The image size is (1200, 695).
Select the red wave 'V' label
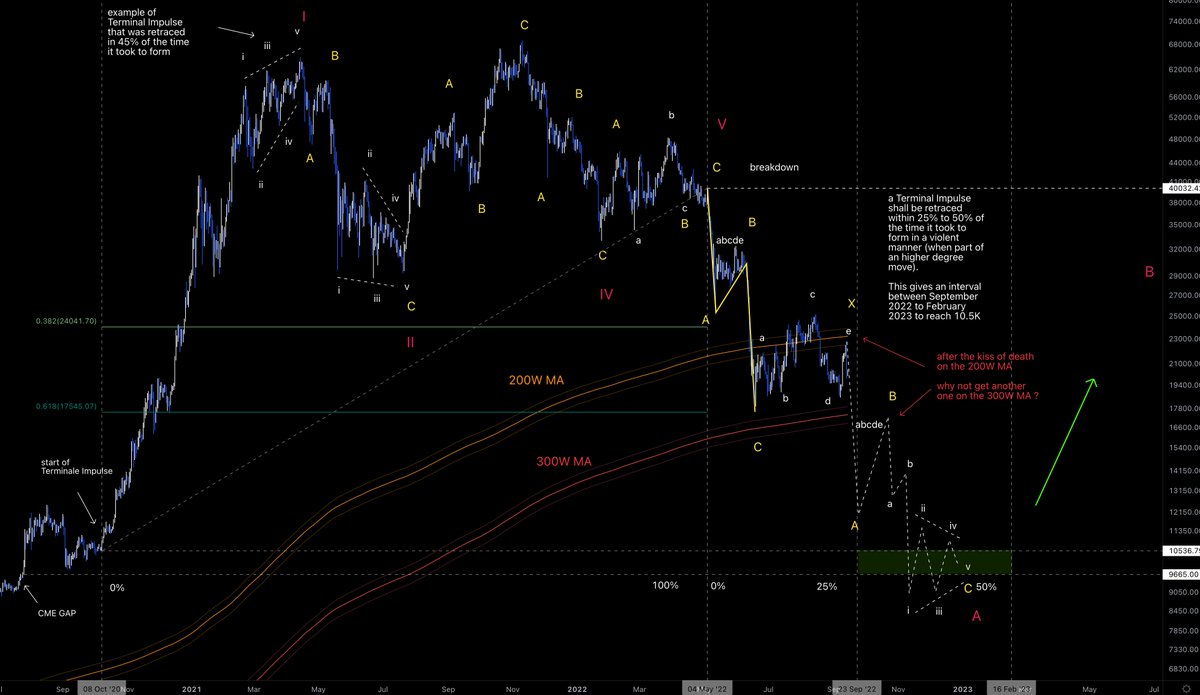point(723,123)
